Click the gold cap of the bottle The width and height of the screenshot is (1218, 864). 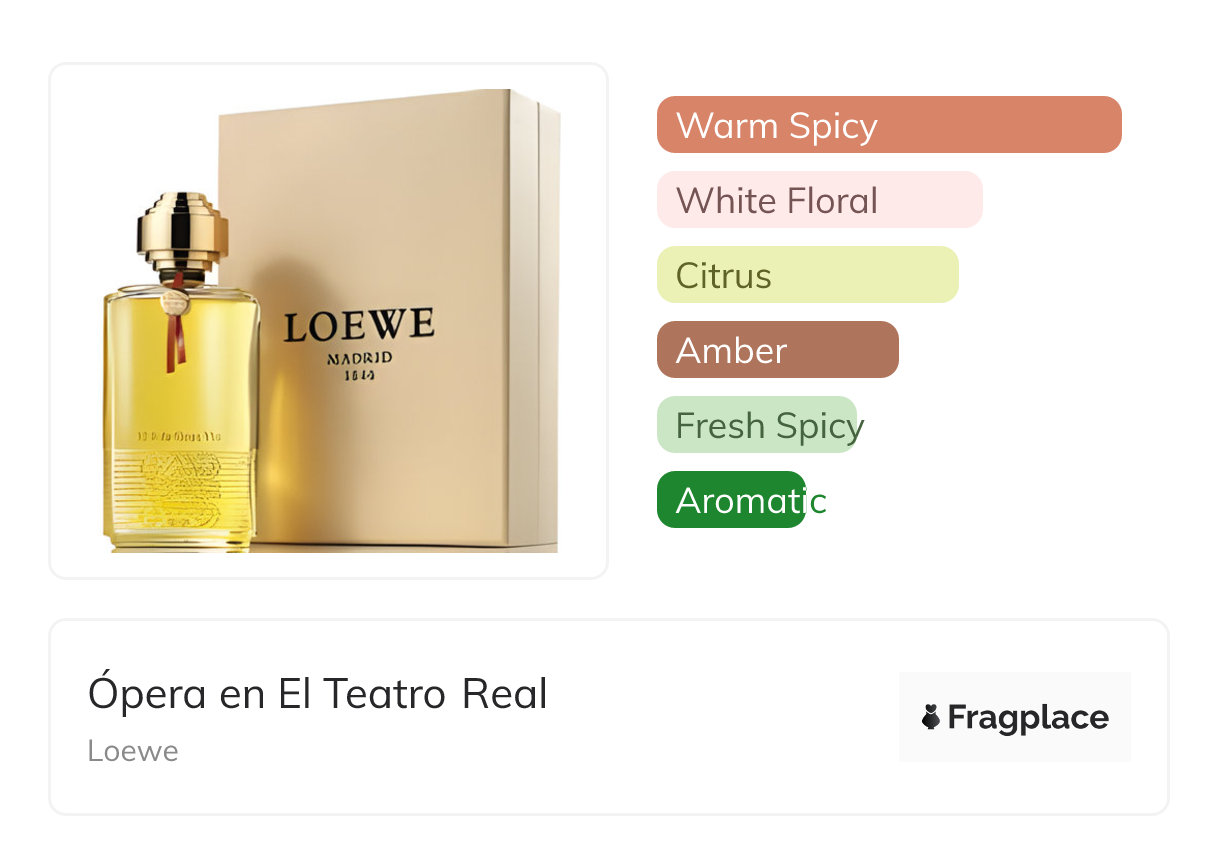pos(182,228)
